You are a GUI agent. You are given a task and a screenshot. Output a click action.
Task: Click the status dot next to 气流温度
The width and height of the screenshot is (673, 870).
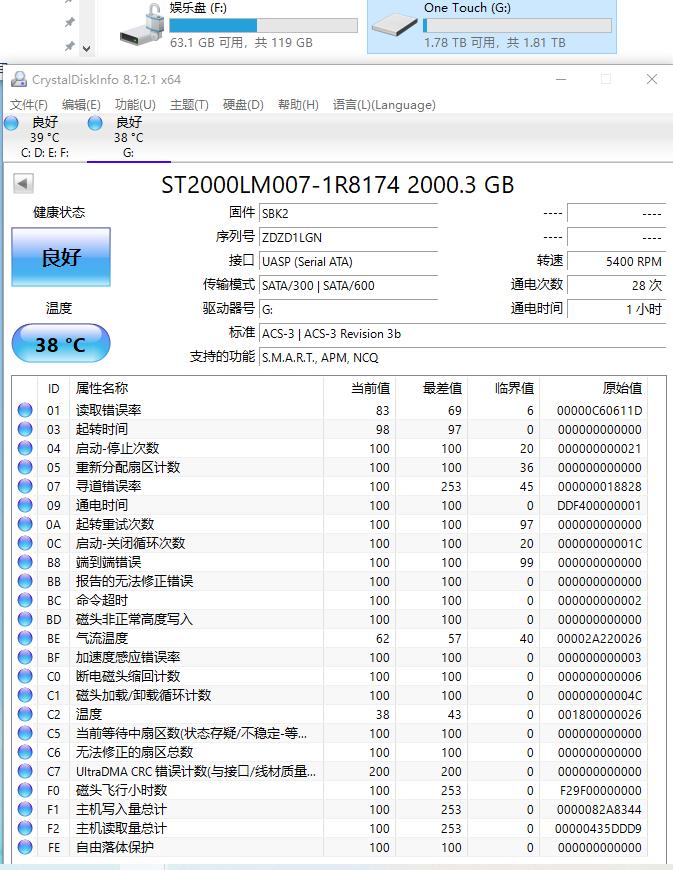pos(25,638)
